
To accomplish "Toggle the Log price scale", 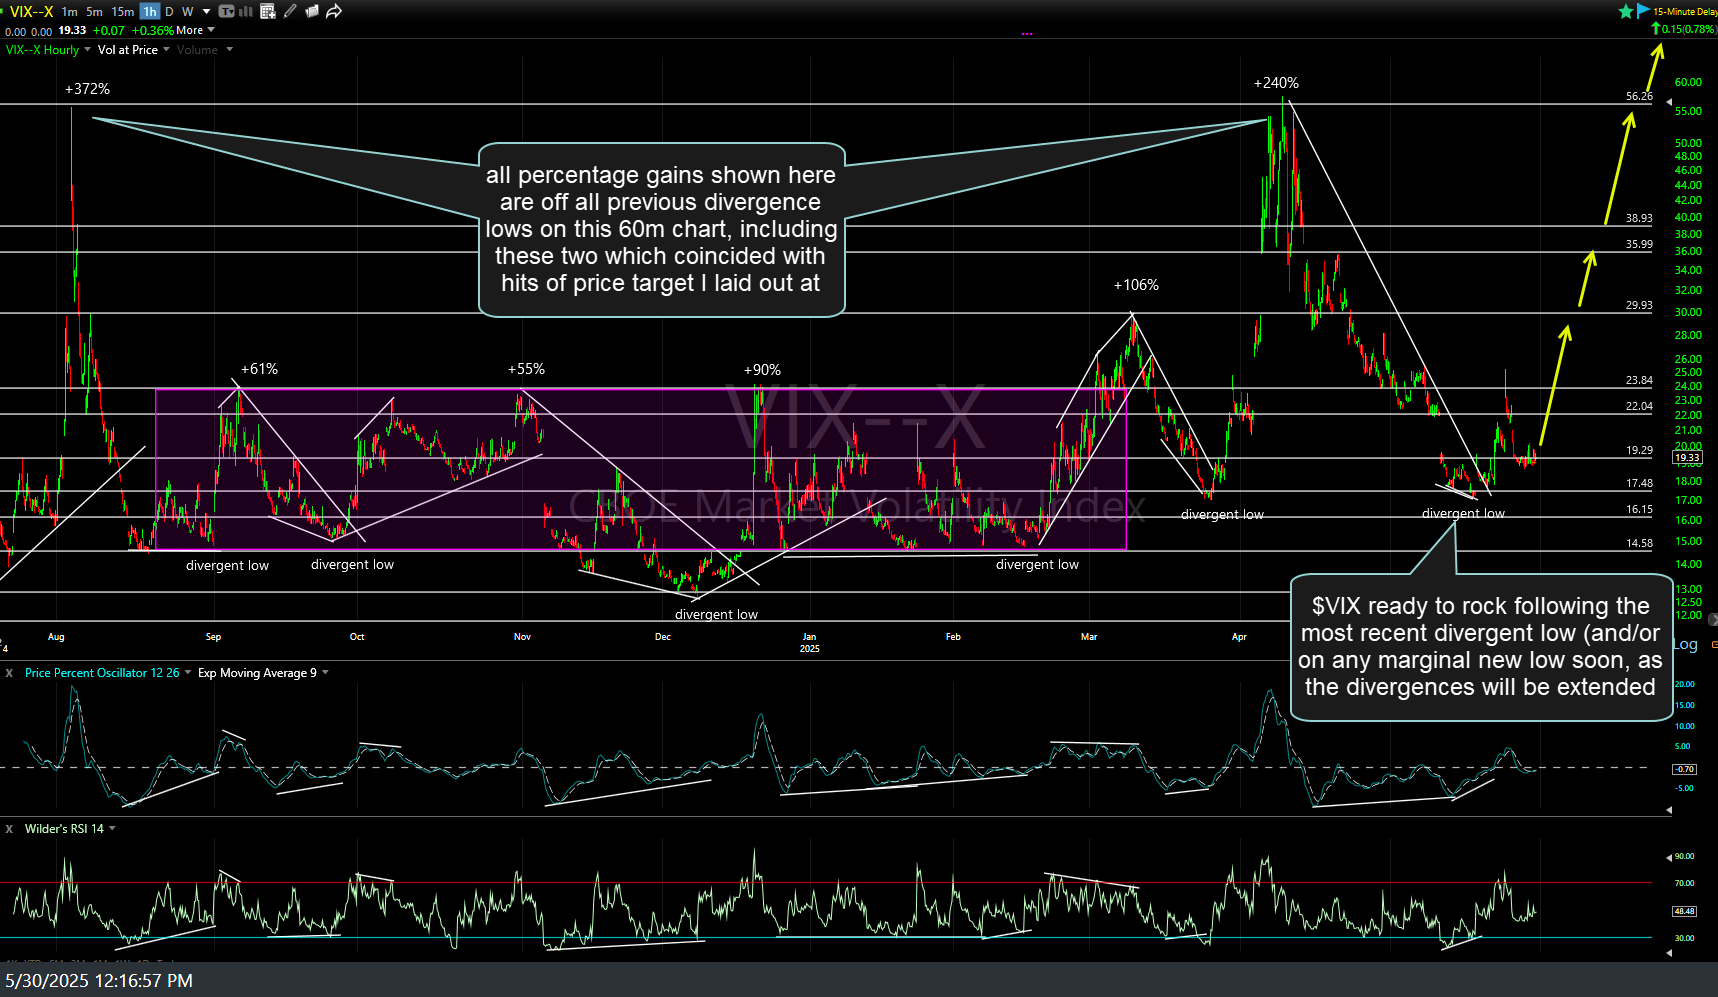I will [x=1685, y=644].
